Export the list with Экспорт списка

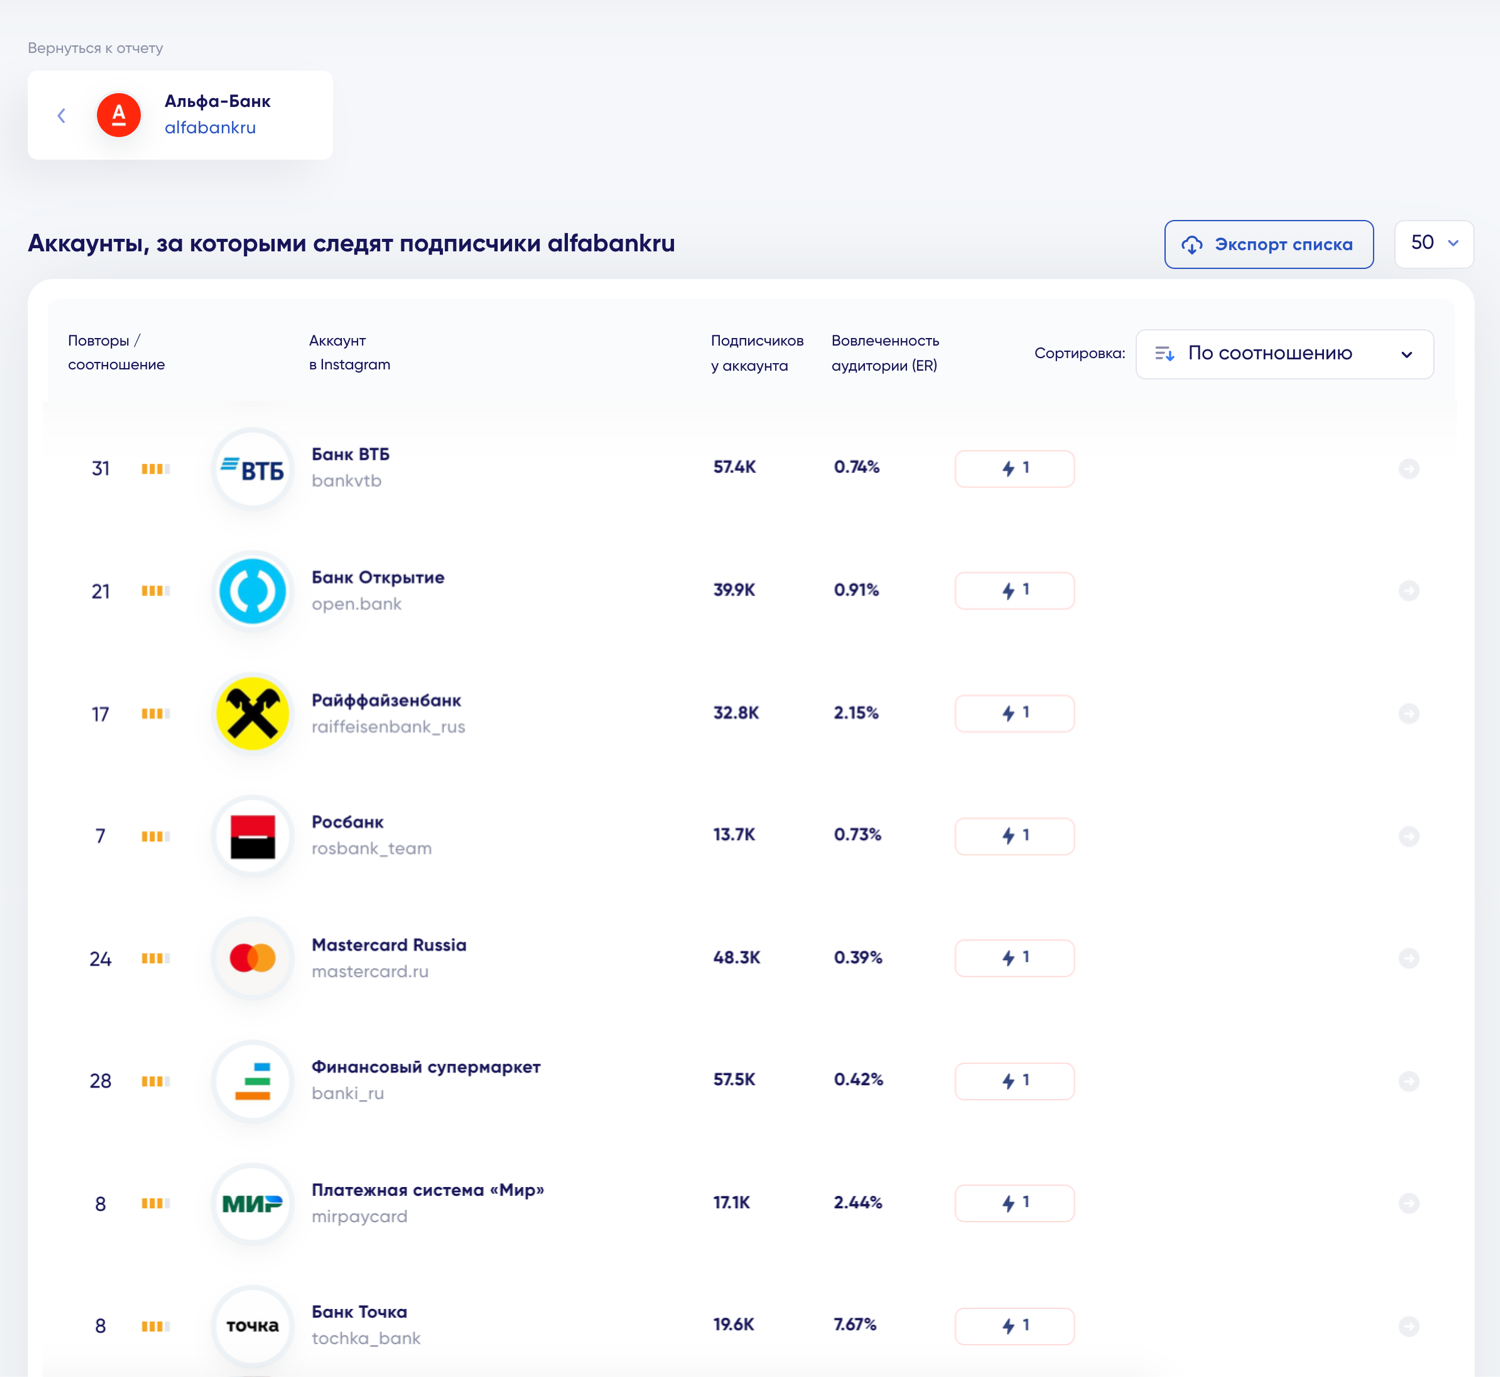click(1269, 244)
